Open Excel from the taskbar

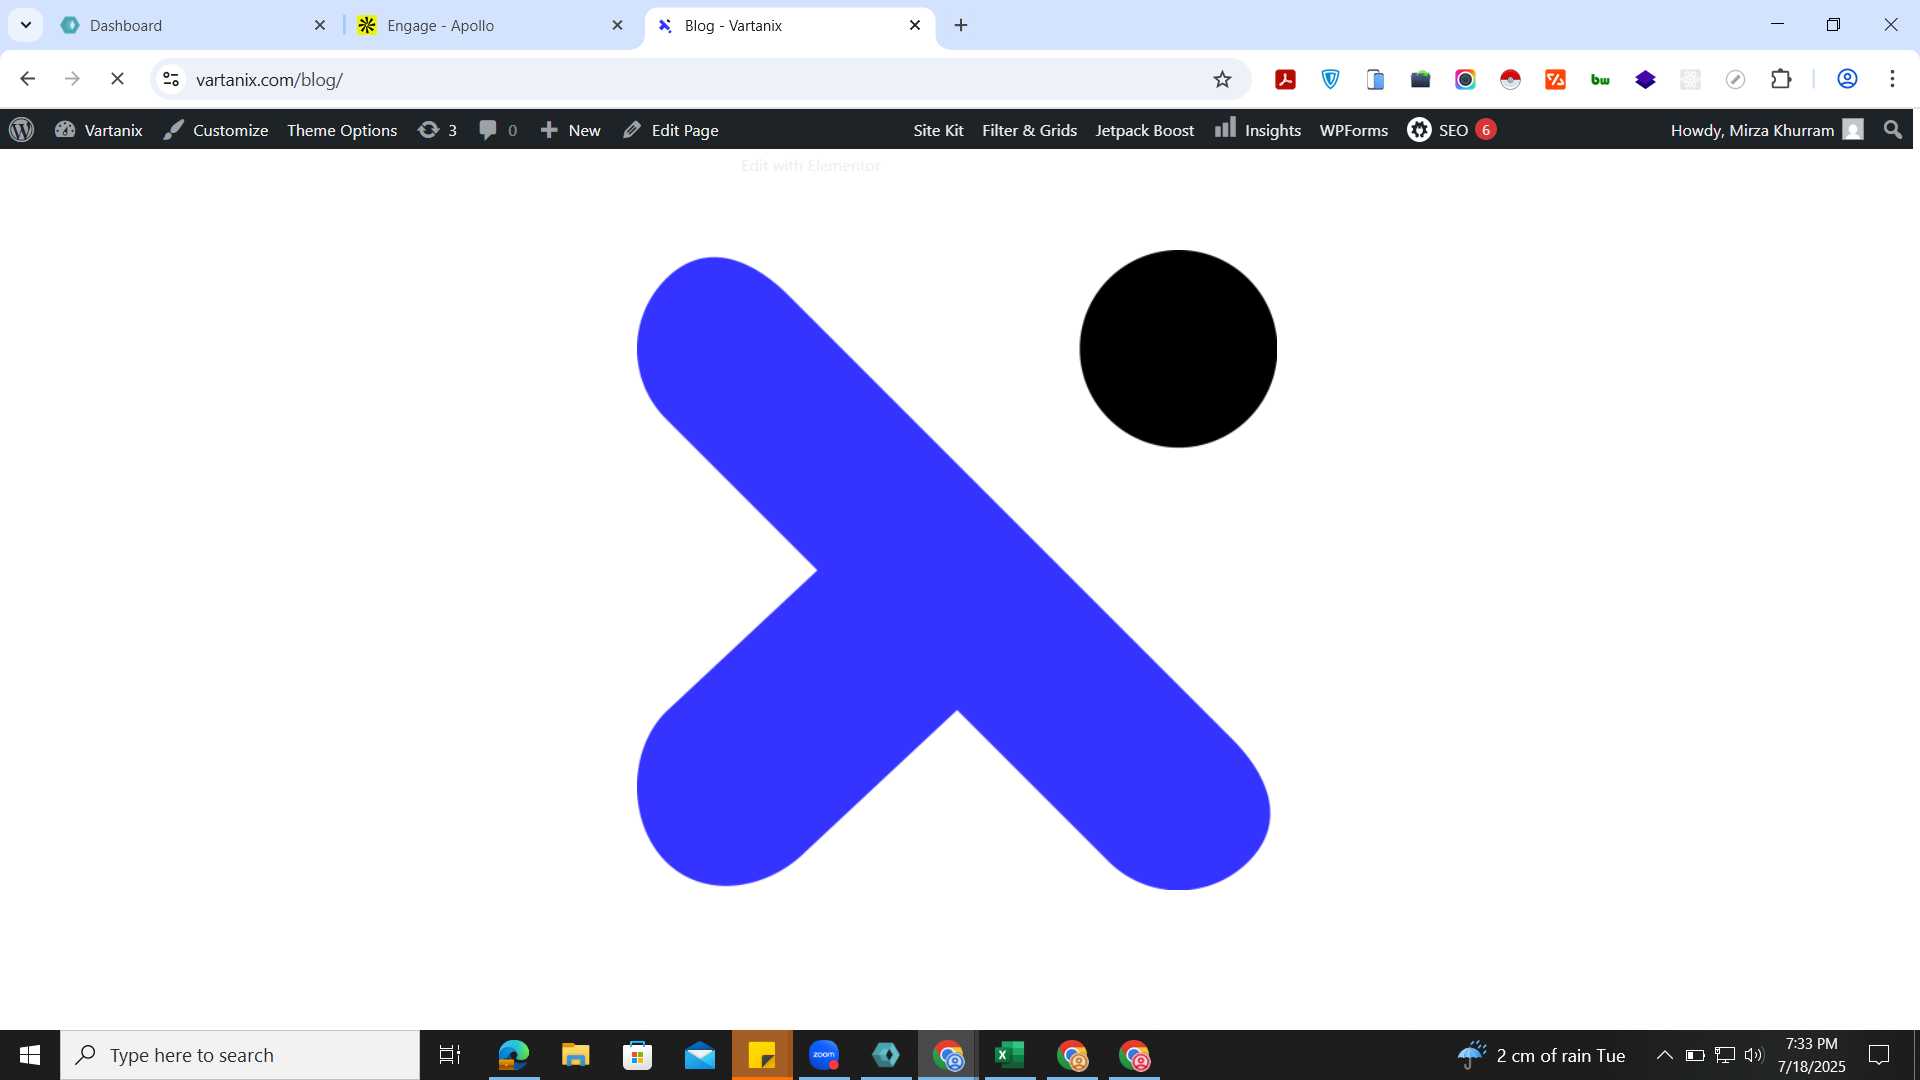coord(1010,1055)
